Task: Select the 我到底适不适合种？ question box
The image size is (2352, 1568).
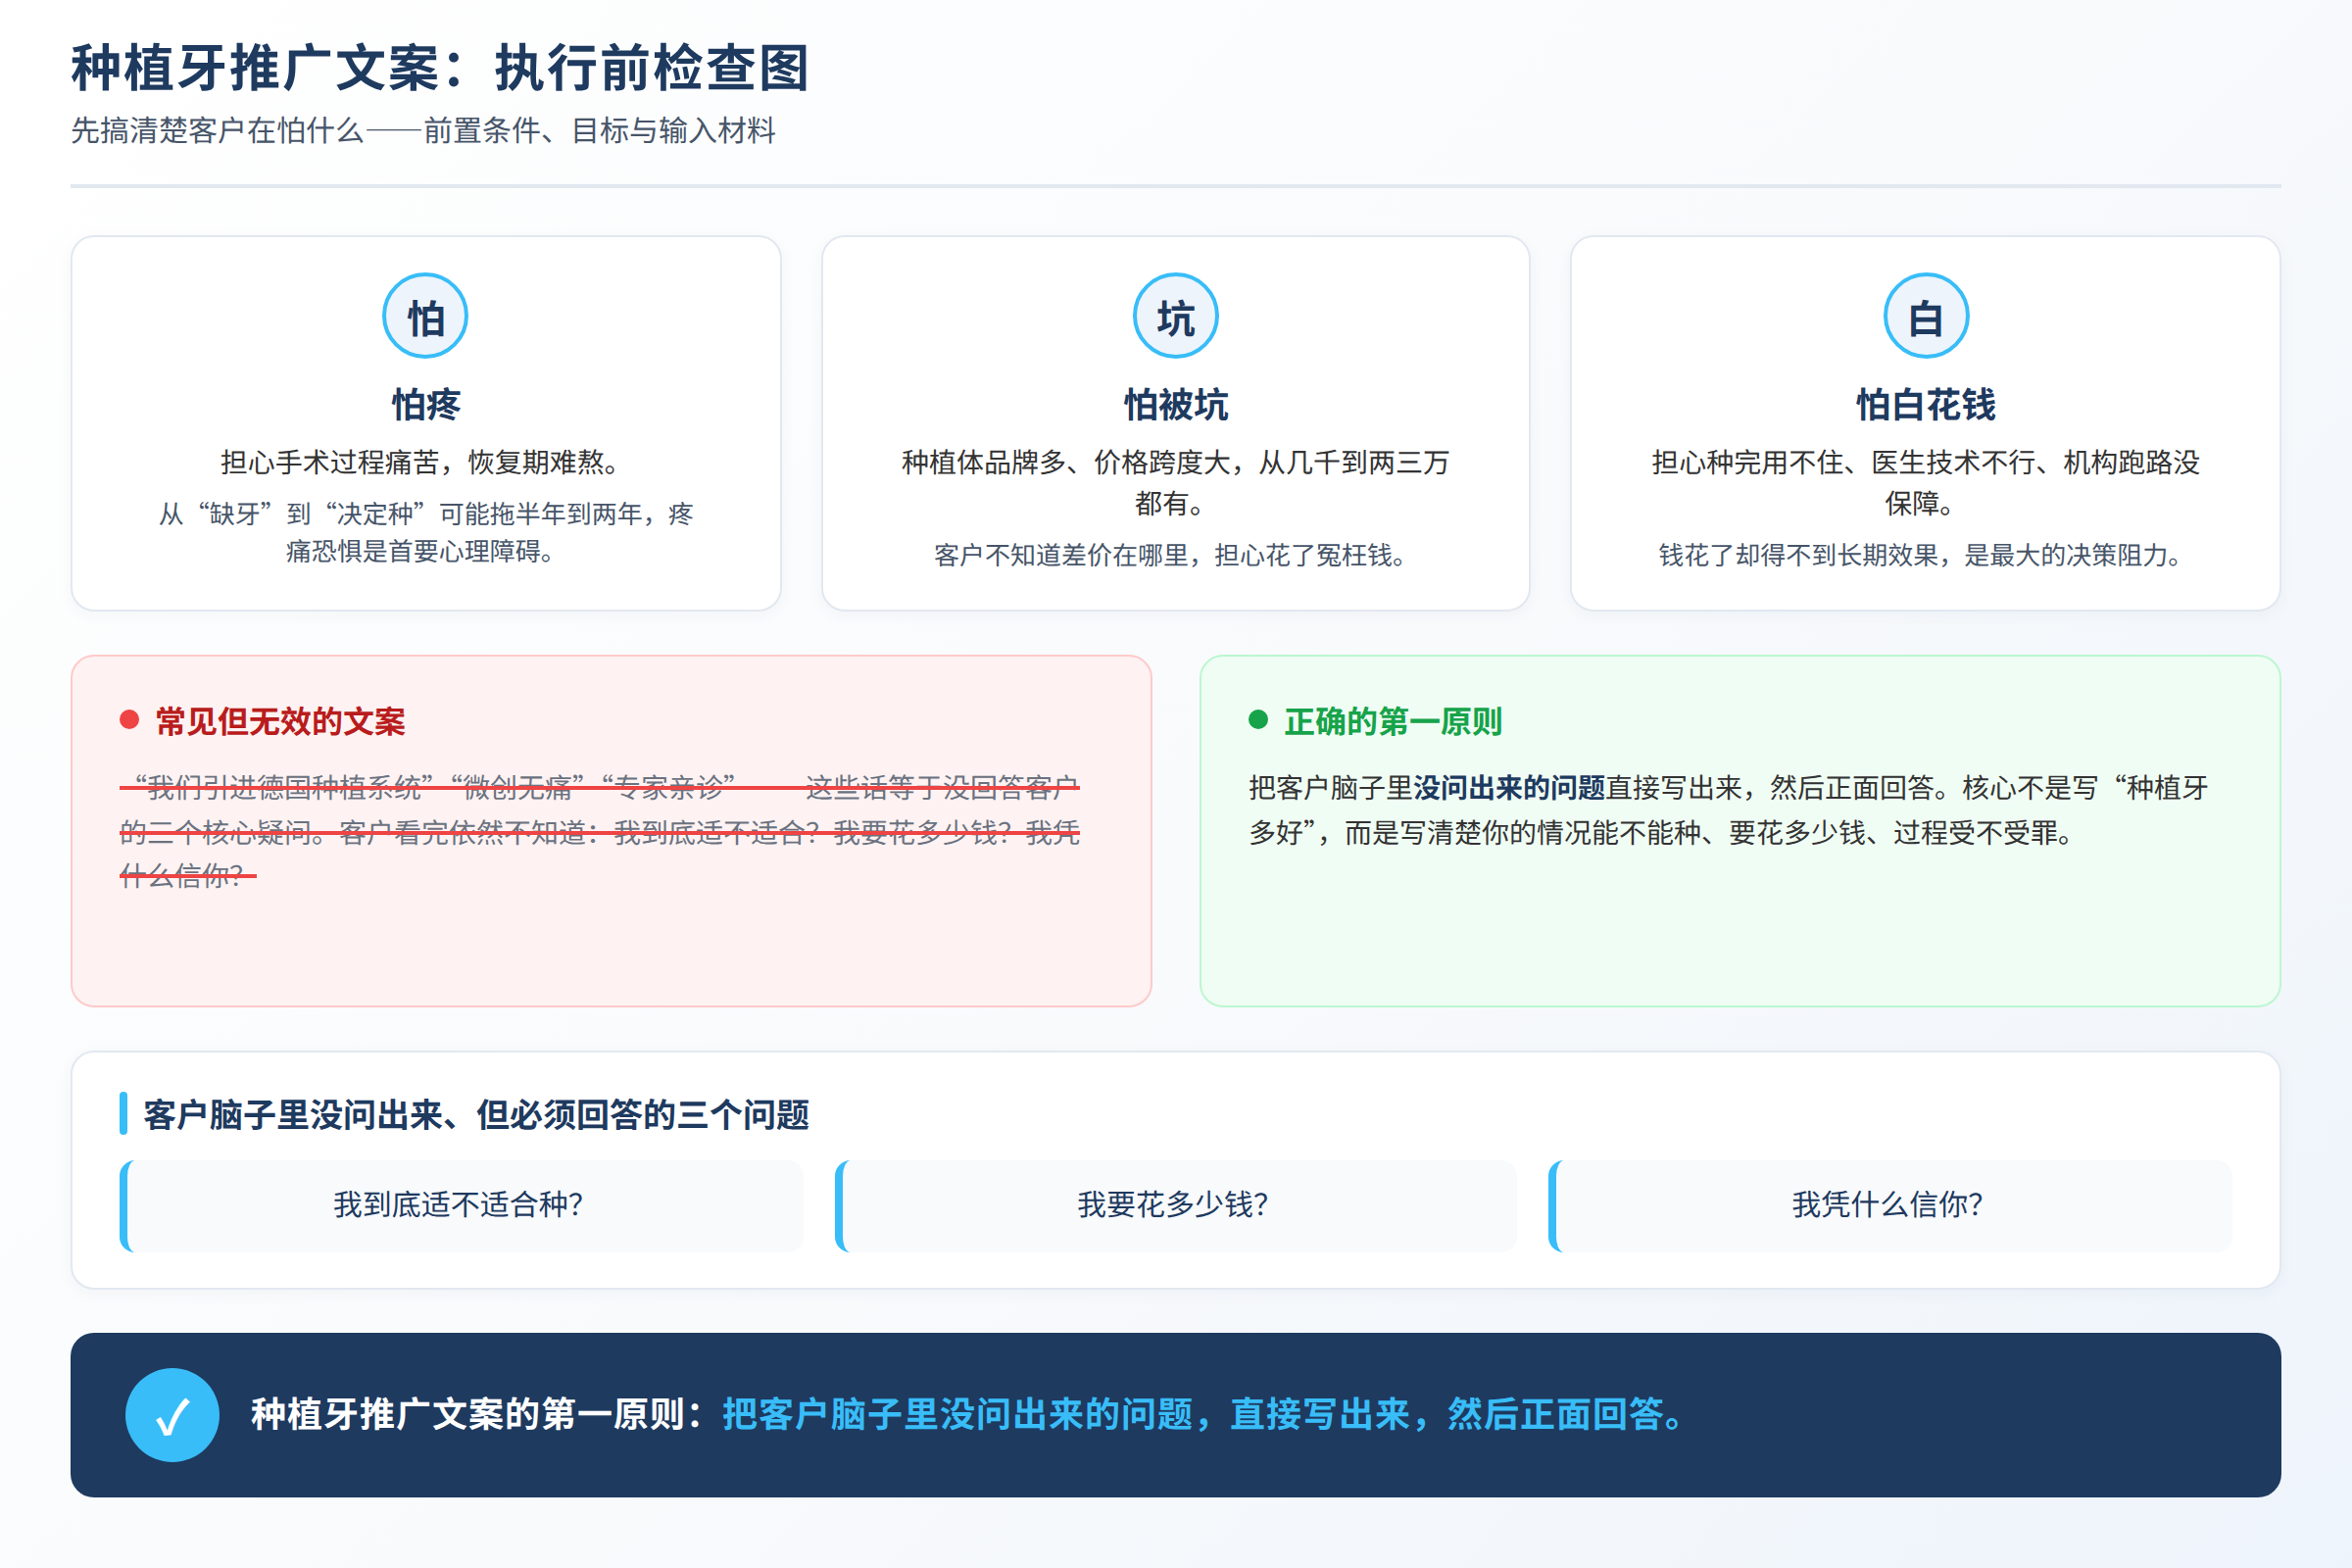Action: [461, 1205]
